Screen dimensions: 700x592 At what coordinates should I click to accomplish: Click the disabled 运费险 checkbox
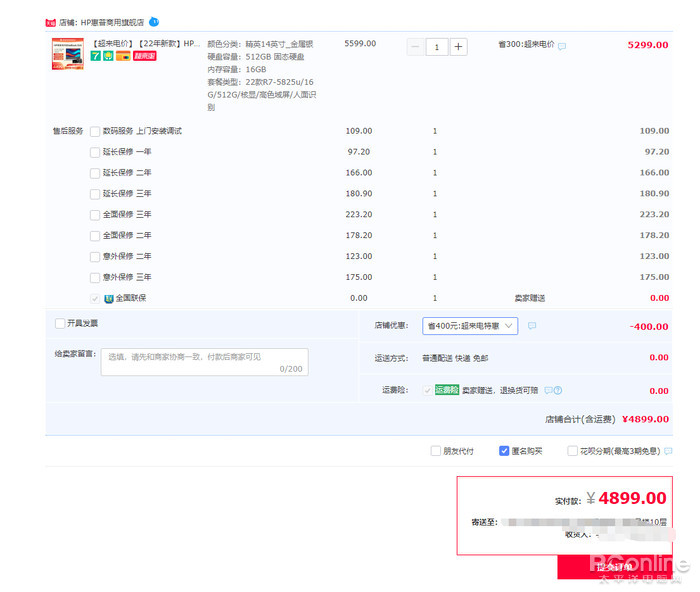click(428, 390)
